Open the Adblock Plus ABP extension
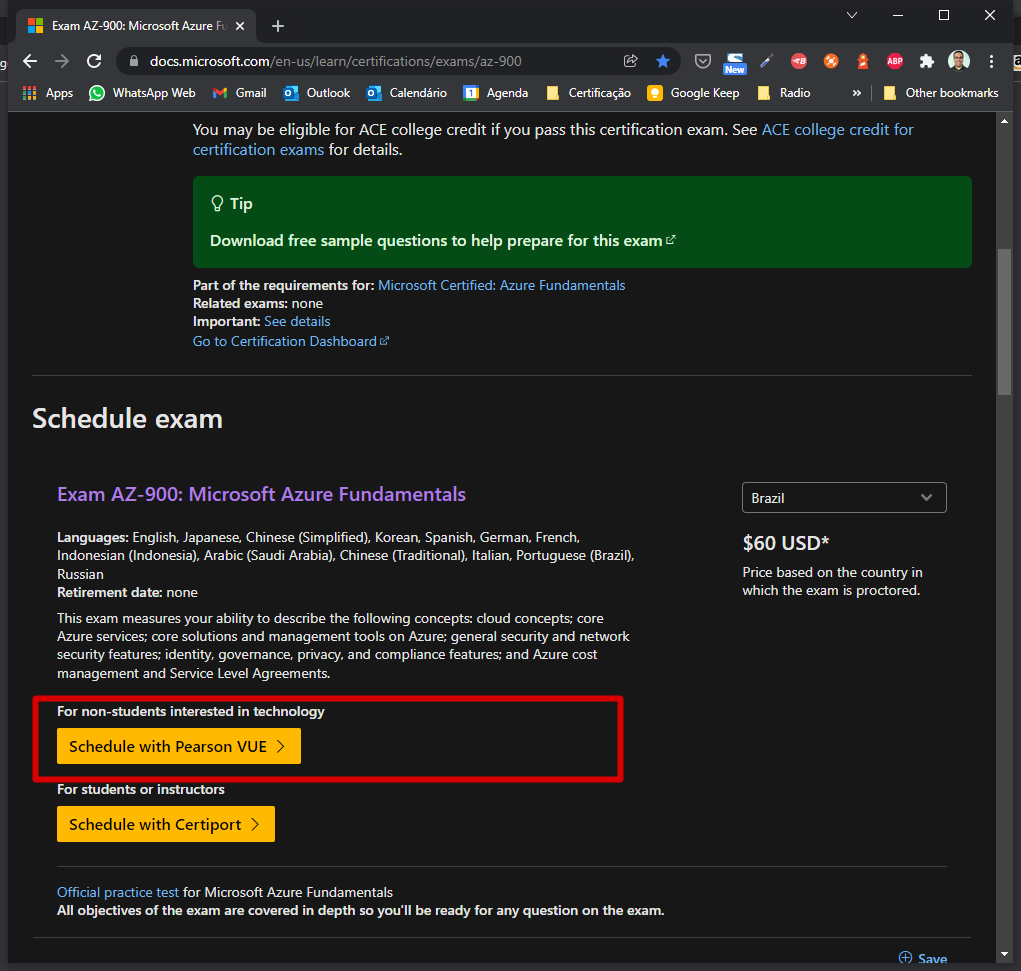The height and width of the screenshot is (971, 1021). pos(895,61)
